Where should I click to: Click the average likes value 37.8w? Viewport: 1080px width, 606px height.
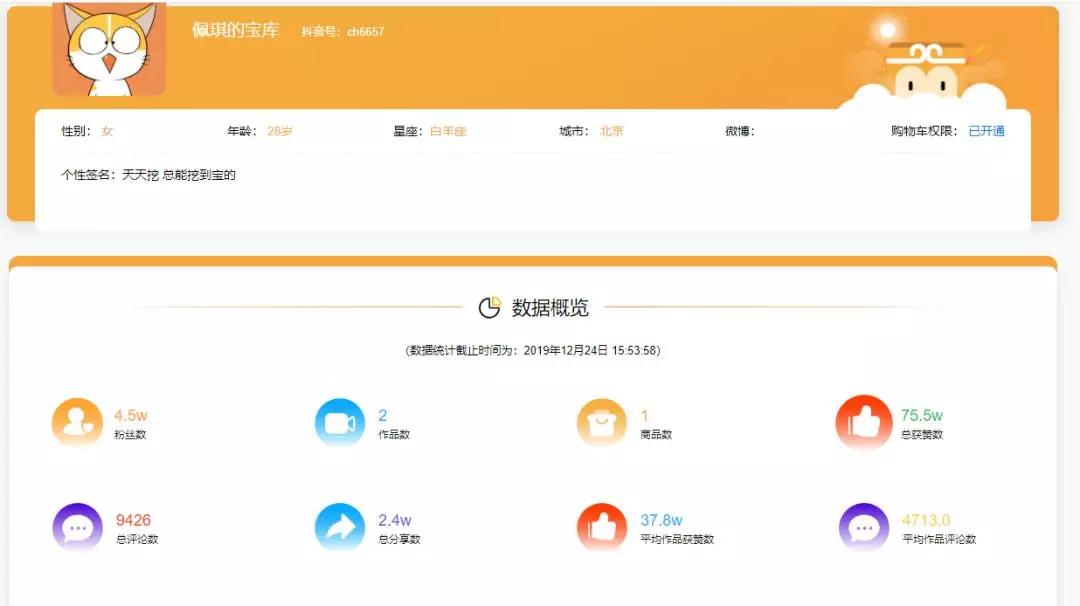pos(661,520)
